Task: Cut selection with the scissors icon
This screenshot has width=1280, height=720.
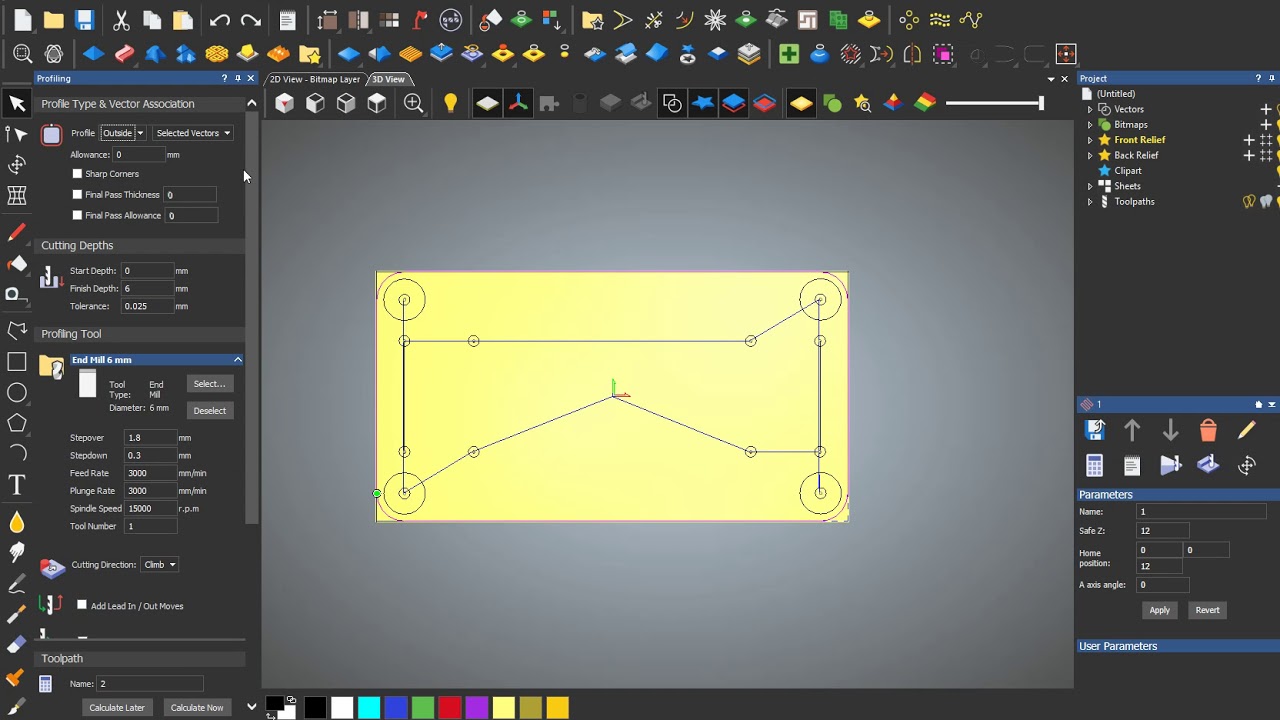Action: (121, 20)
